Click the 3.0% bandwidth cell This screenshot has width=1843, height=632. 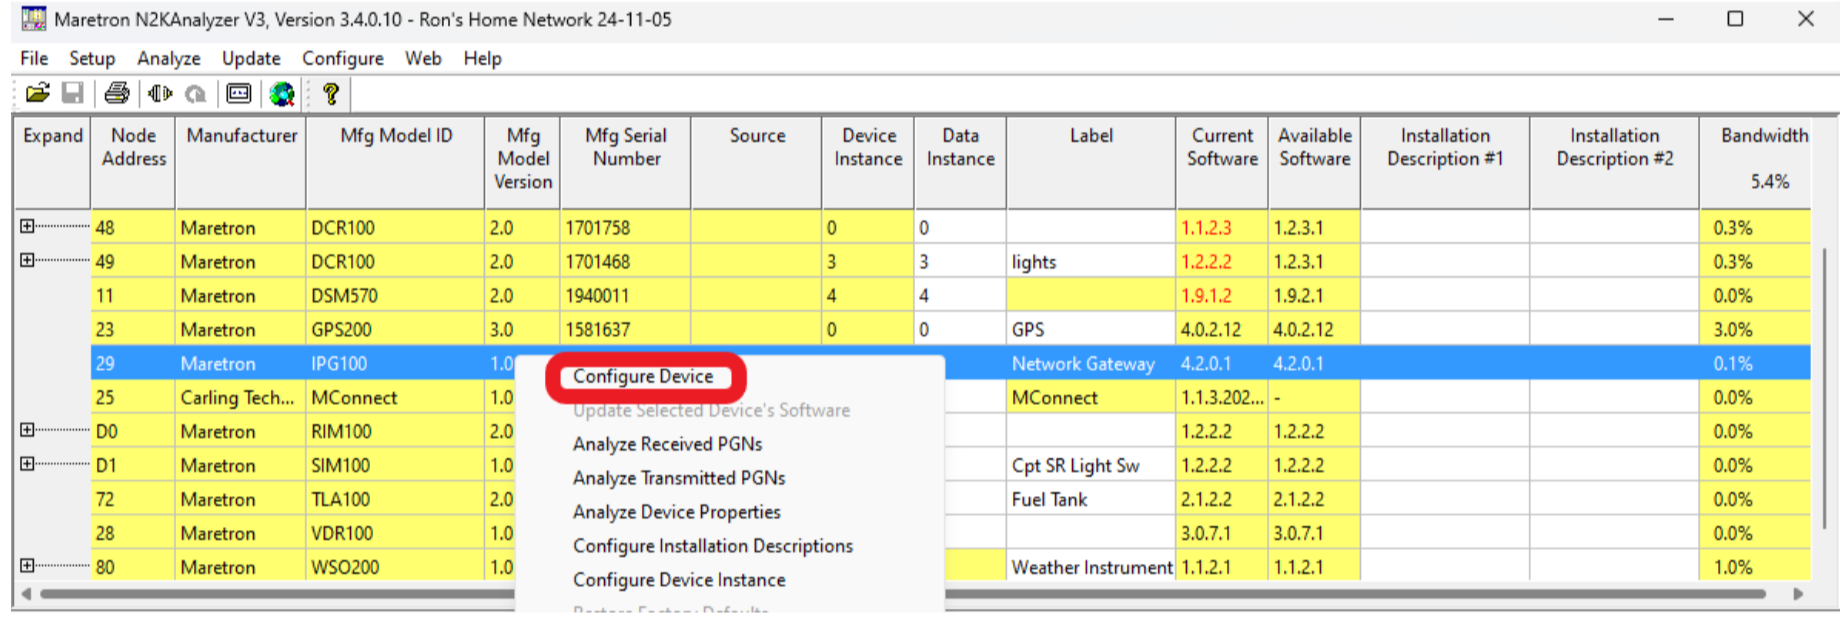click(1755, 330)
